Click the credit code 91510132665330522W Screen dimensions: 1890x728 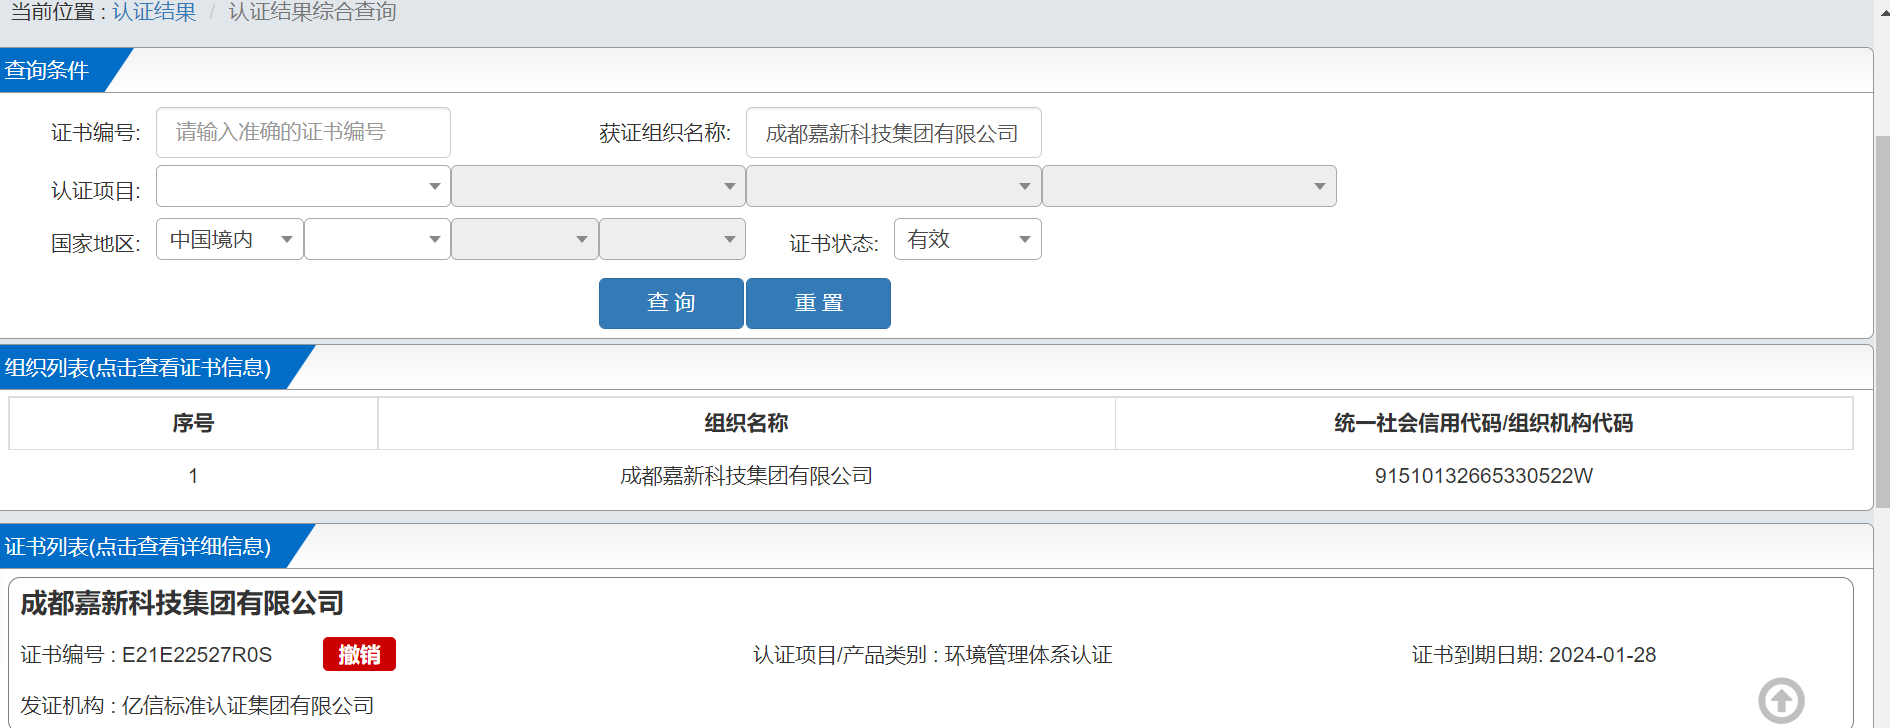1484,476
